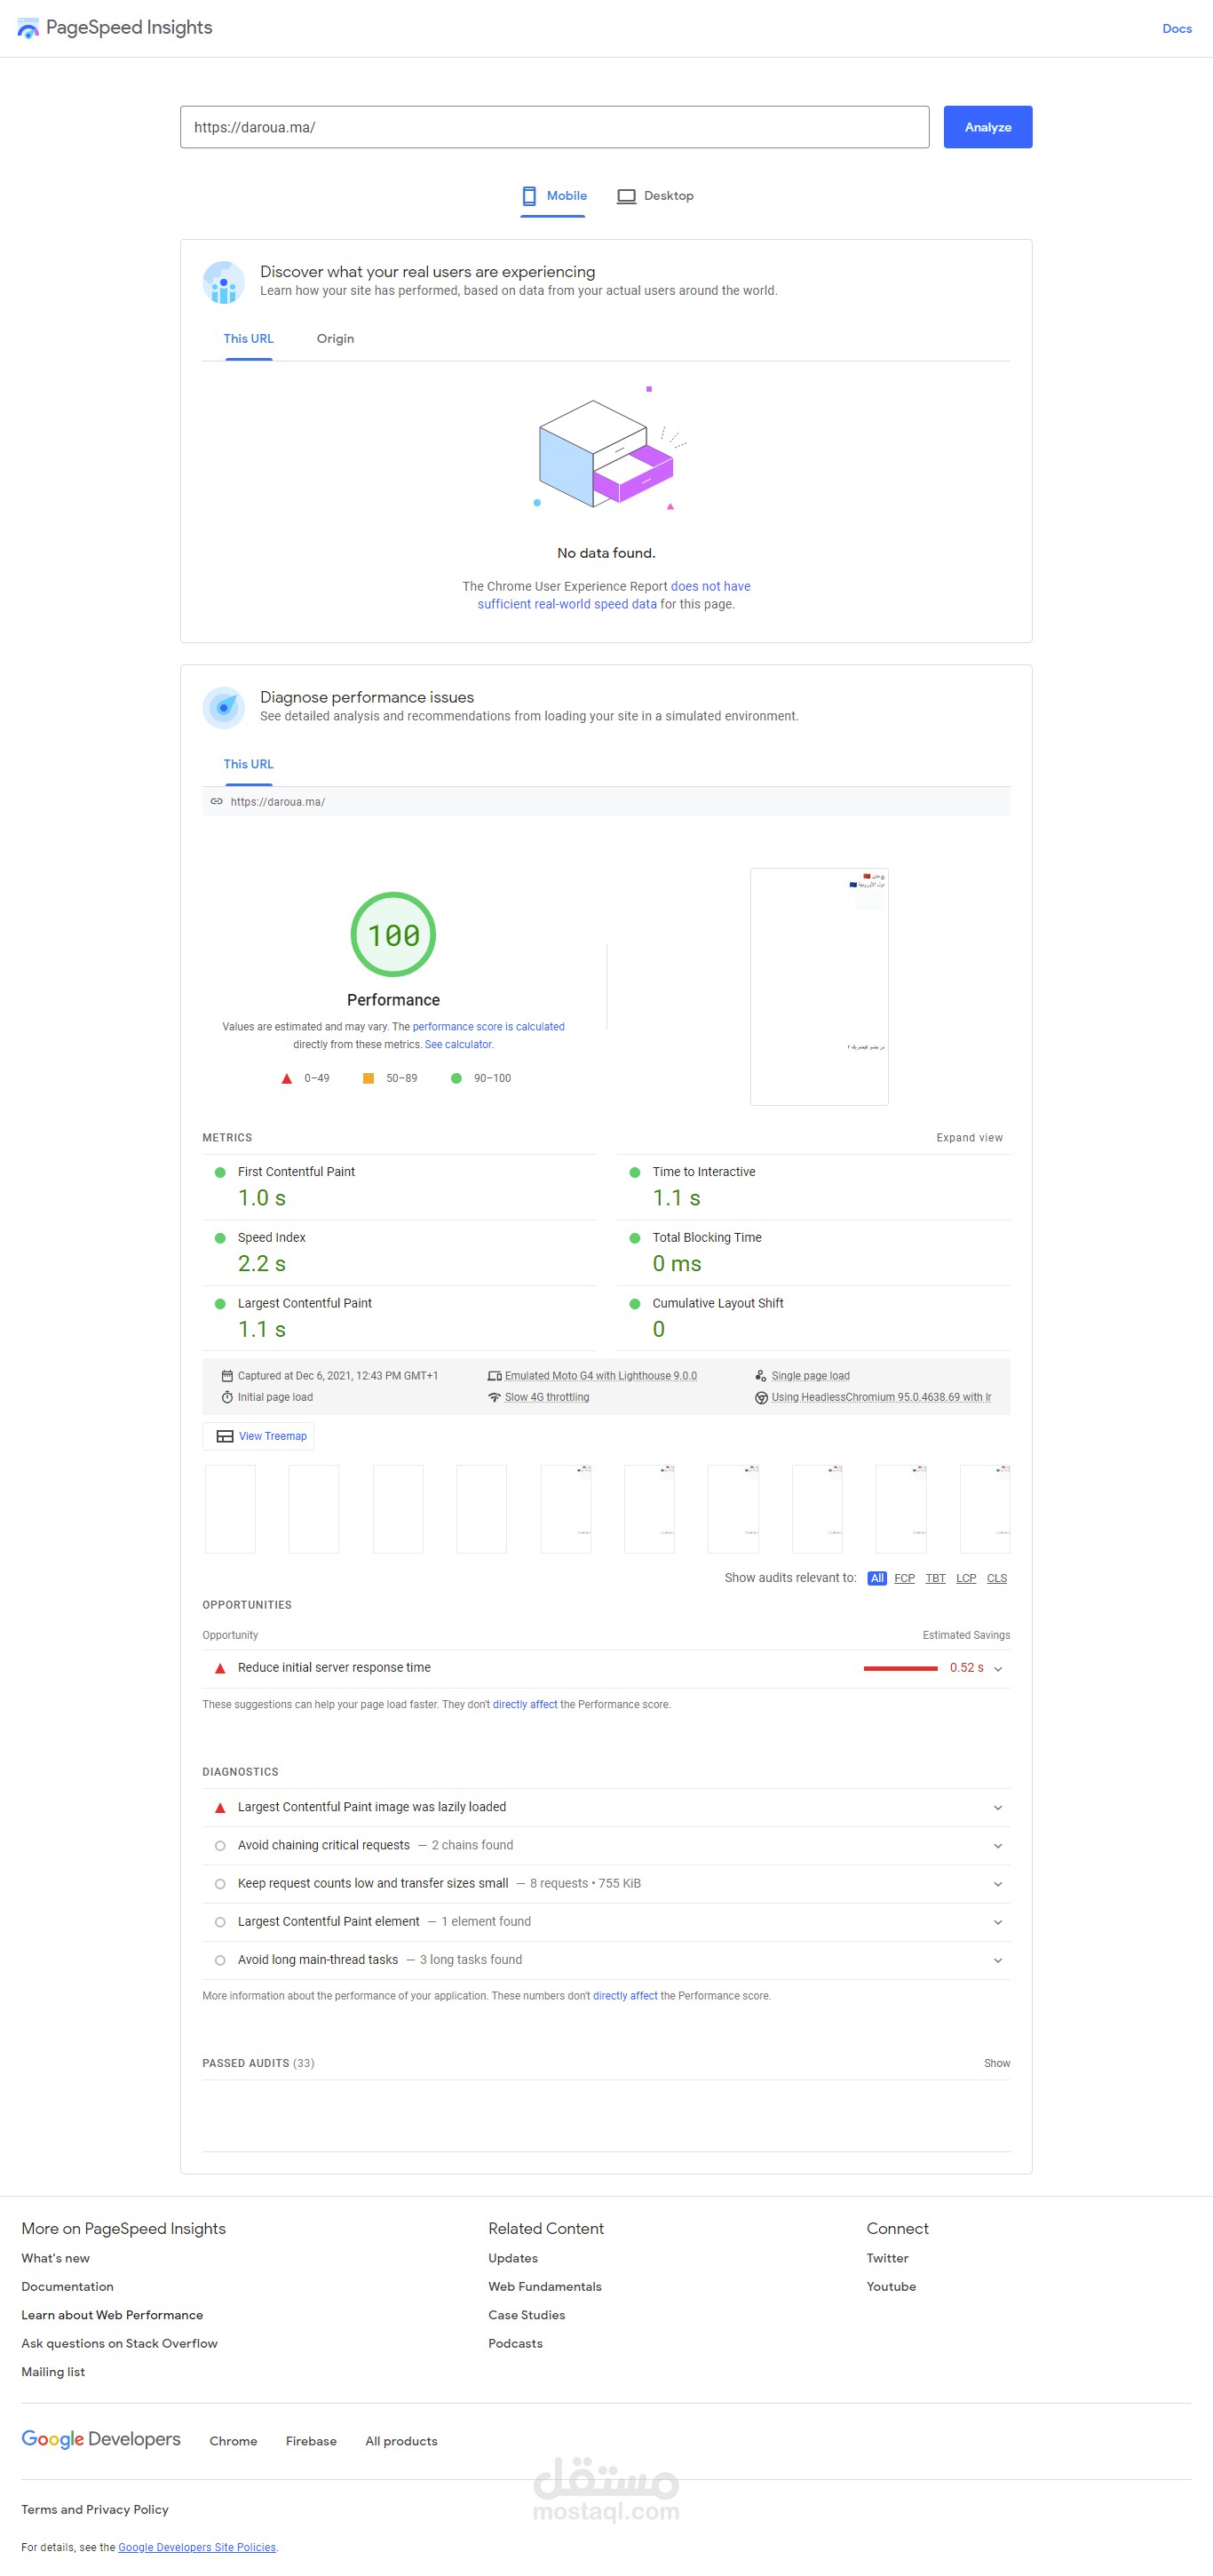Click the directly affect link under Opportunities
This screenshot has width=1213, height=2576.
(524, 1704)
